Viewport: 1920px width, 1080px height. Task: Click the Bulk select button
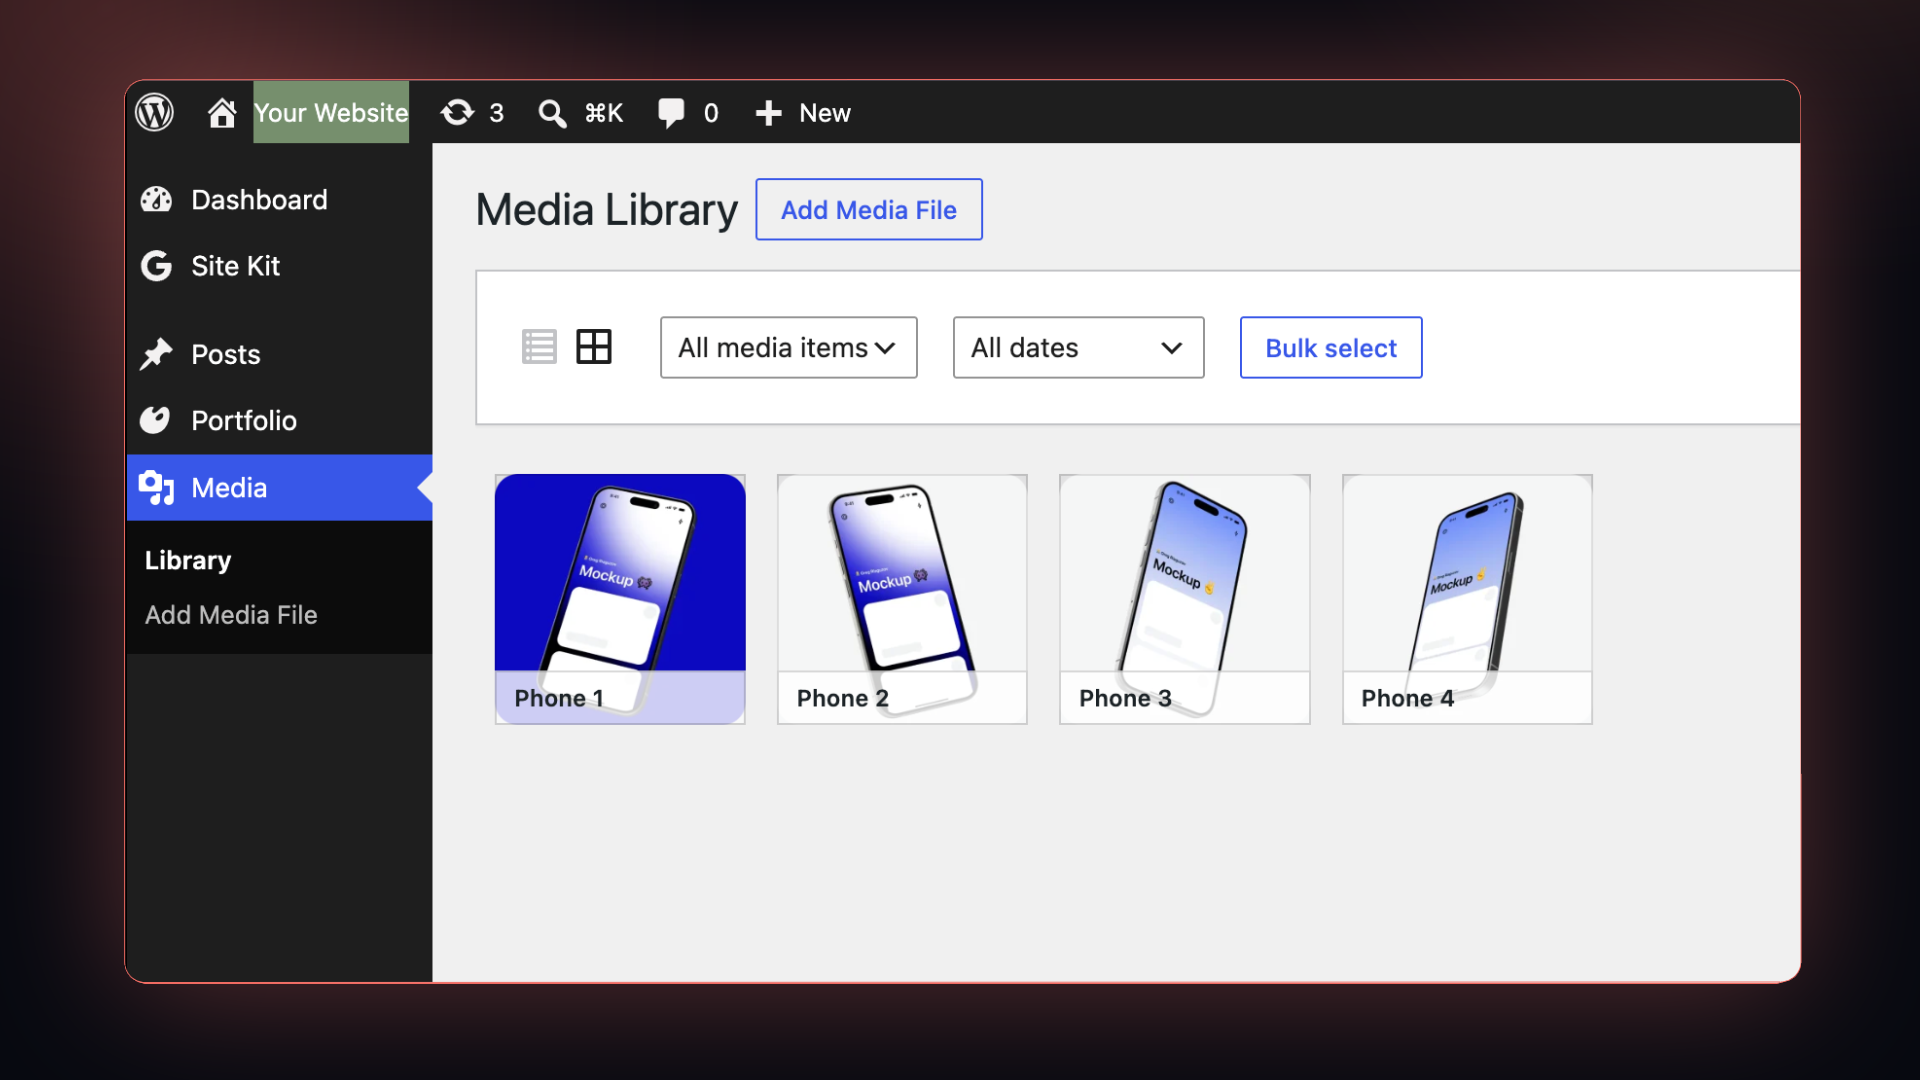(1331, 347)
